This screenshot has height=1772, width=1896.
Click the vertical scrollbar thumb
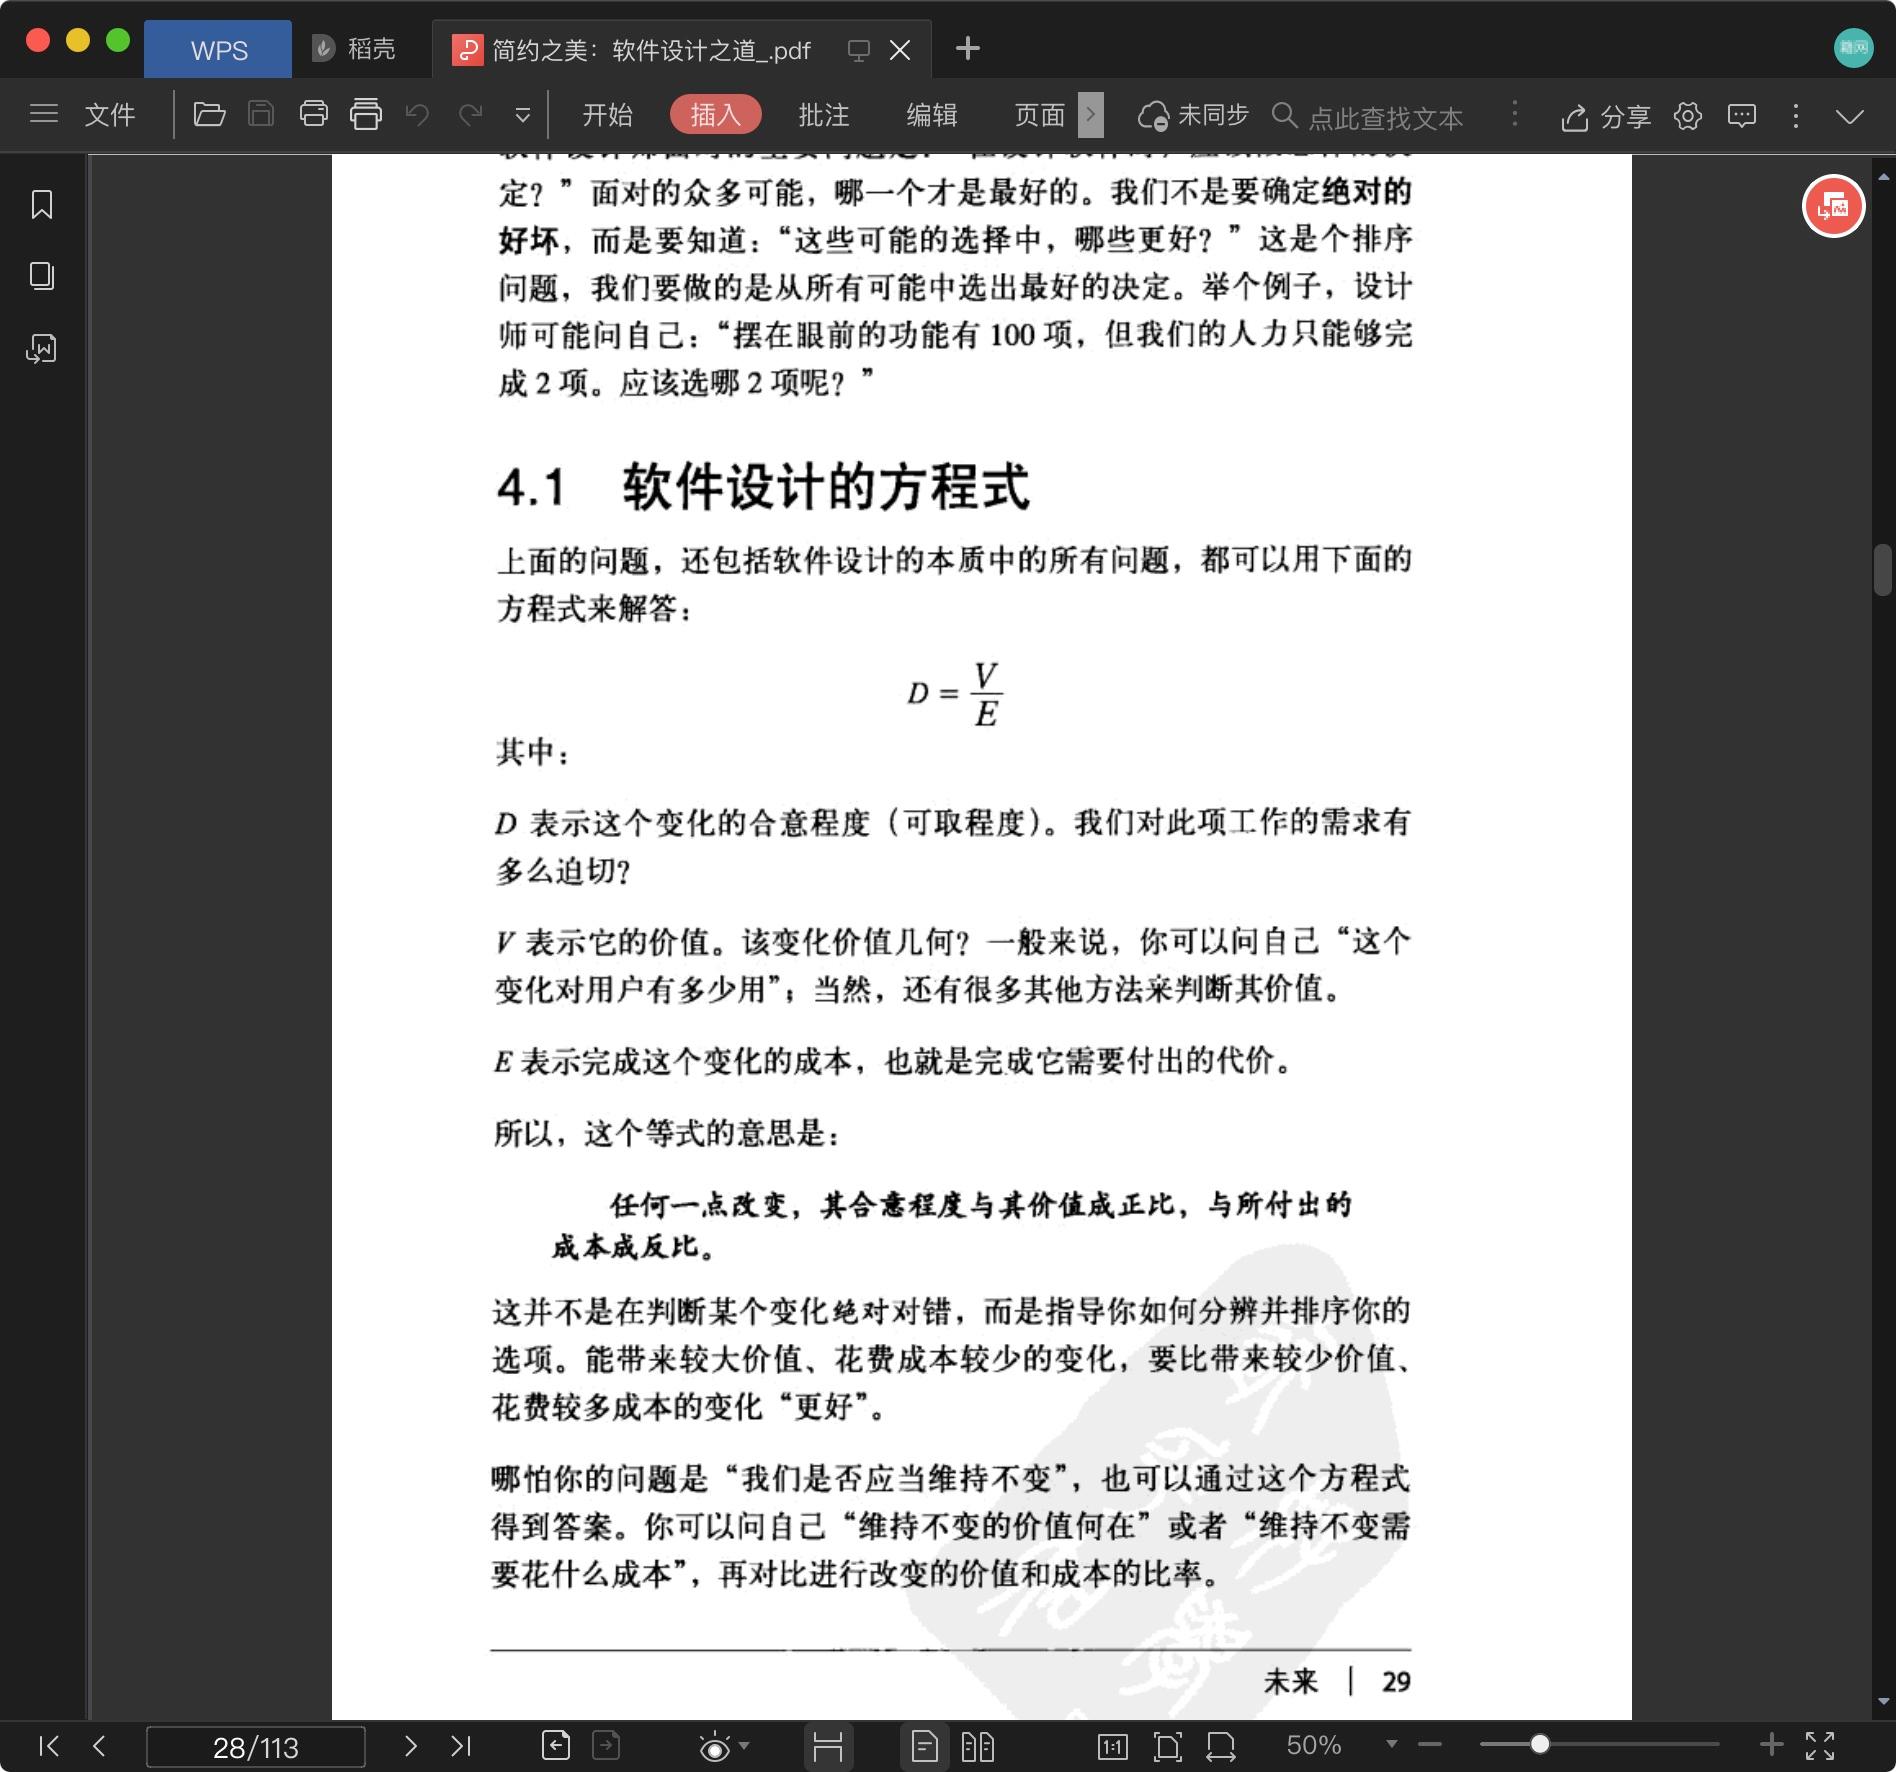(x=1883, y=570)
